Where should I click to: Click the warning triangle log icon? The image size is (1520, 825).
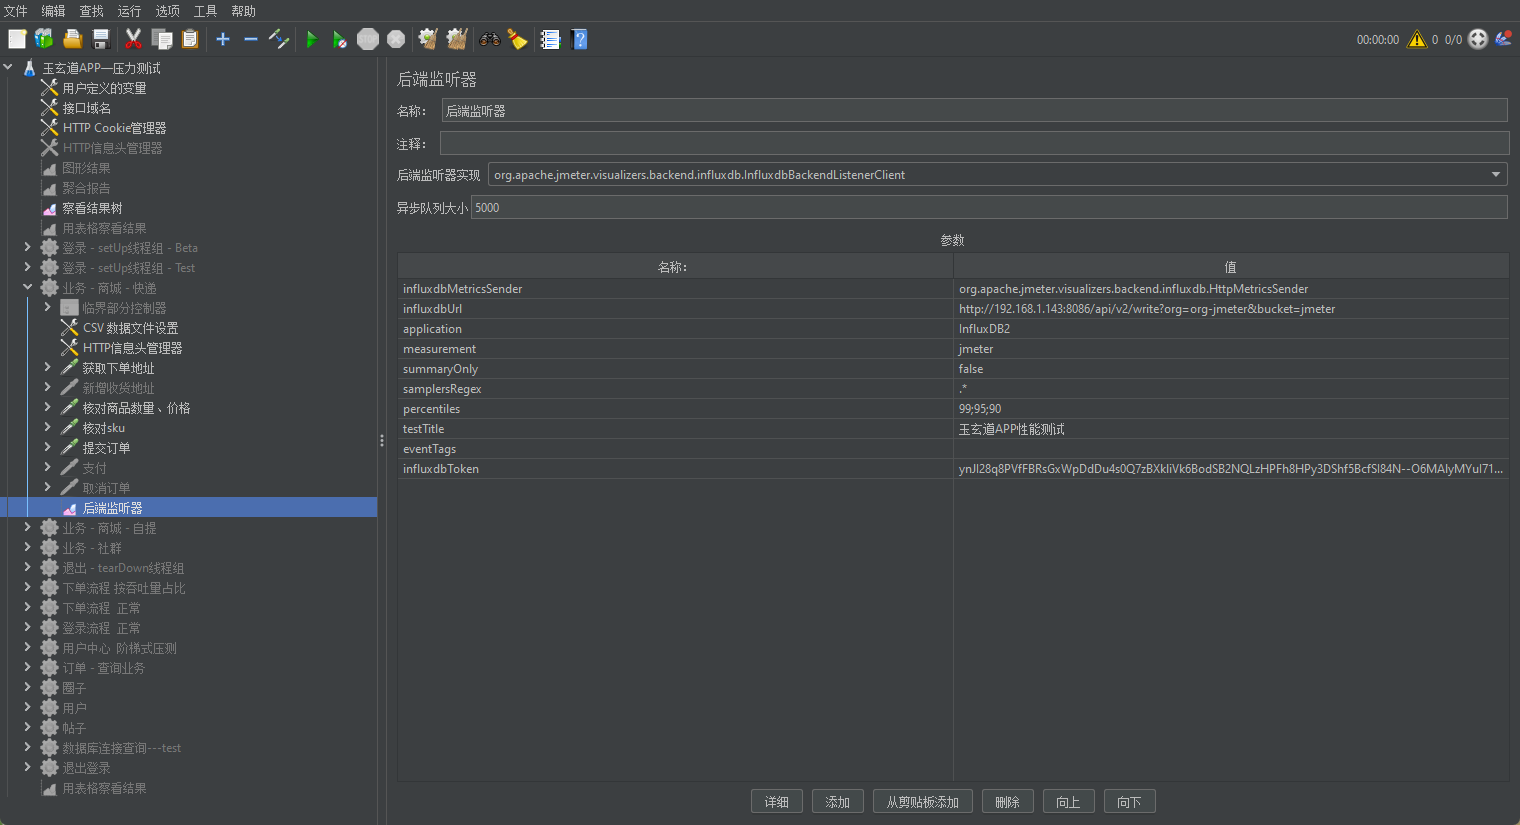point(1417,39)
